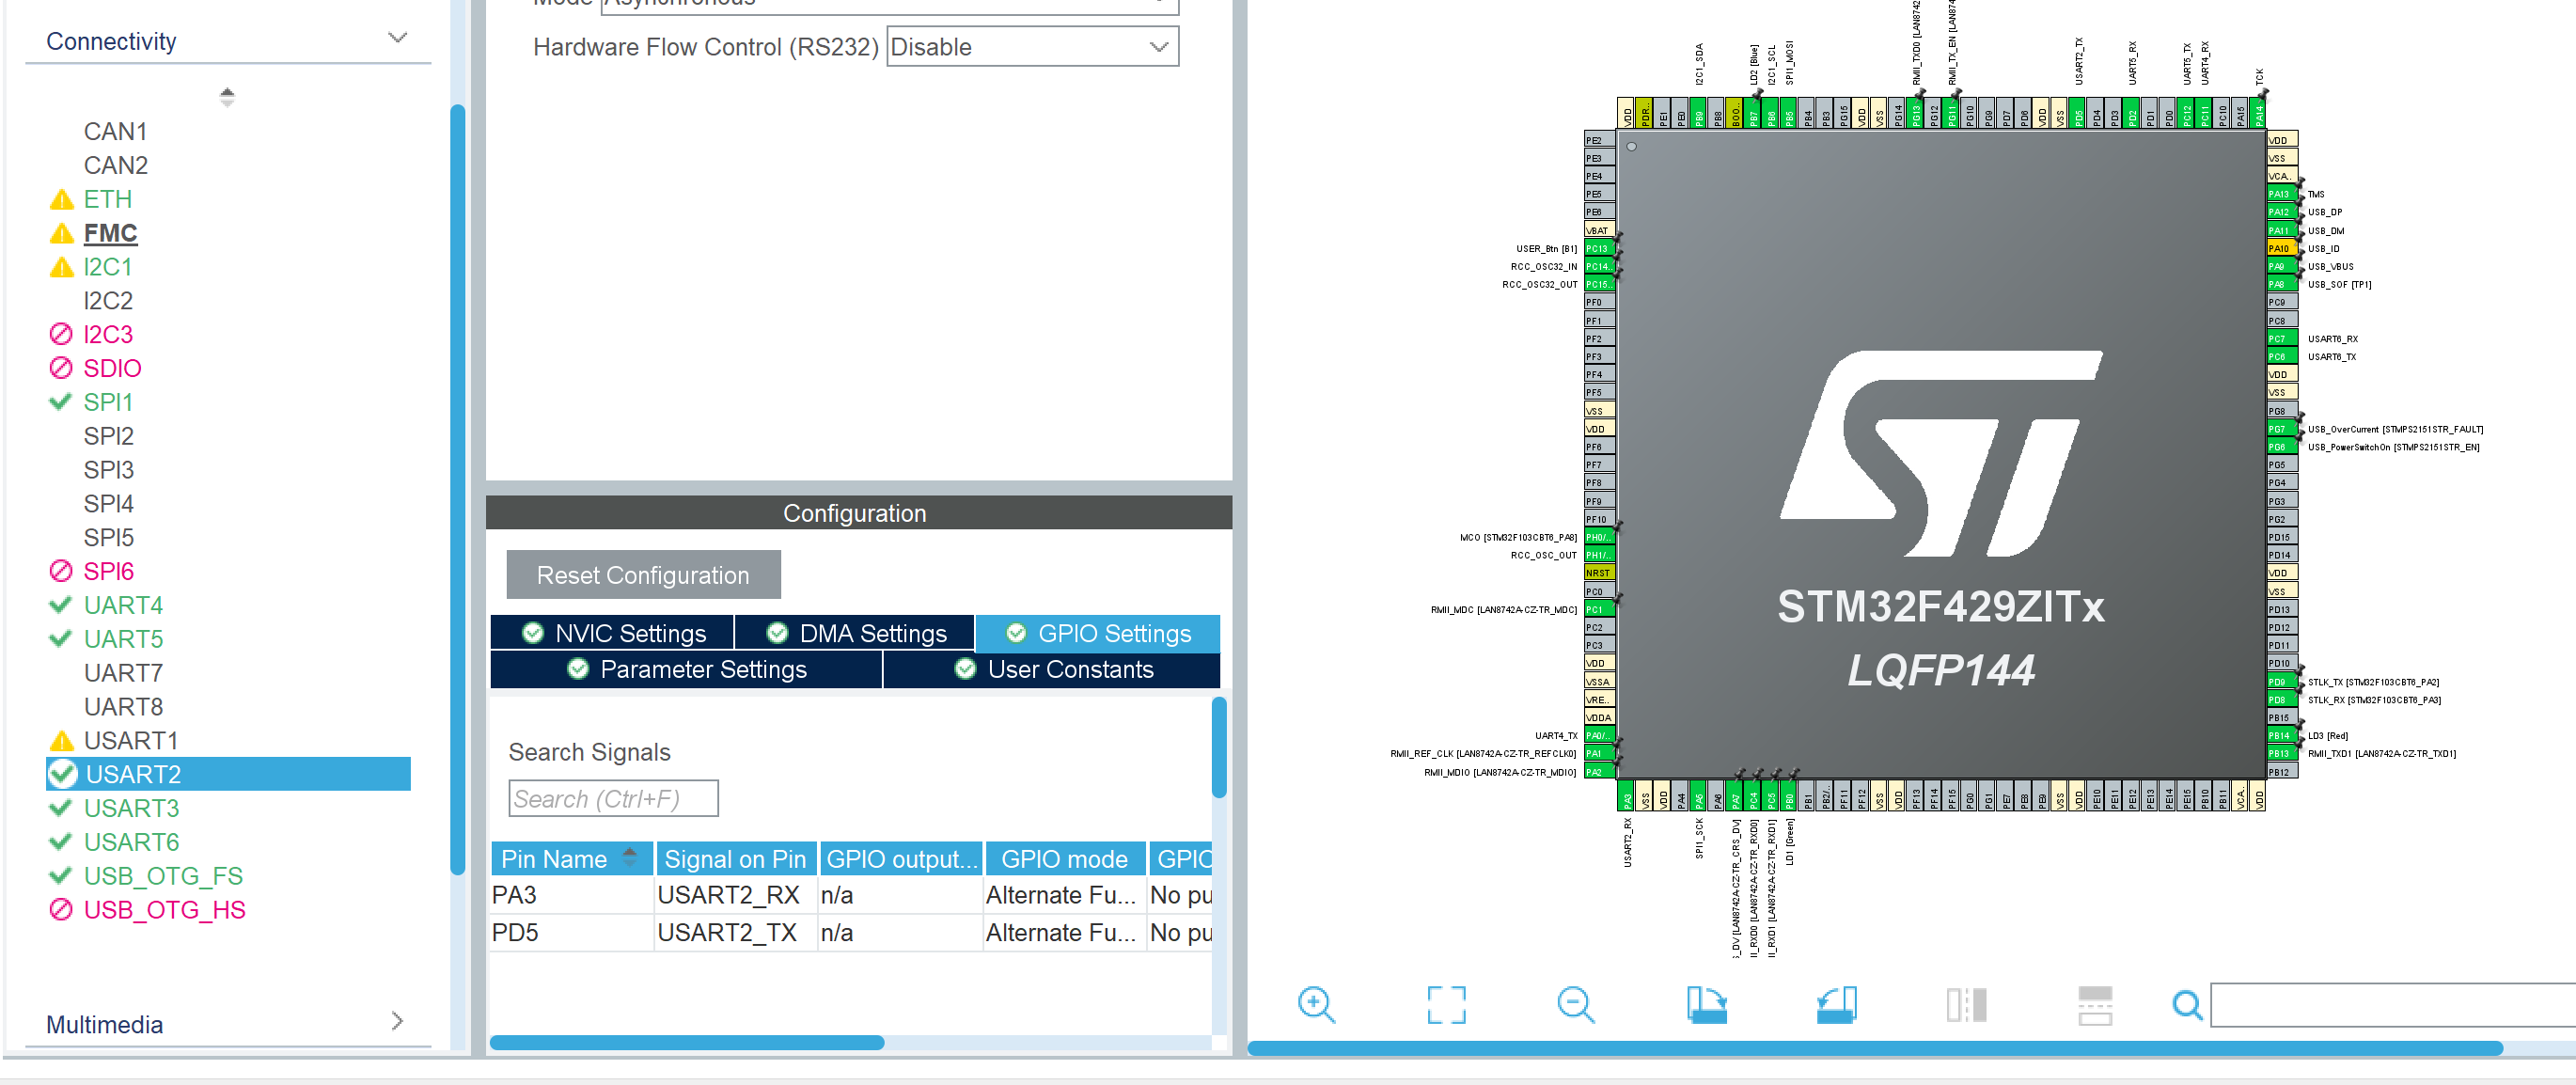Select CAN1 in the peripheral list
The height and width of the screenshot is (1085, 2576).
115,132
